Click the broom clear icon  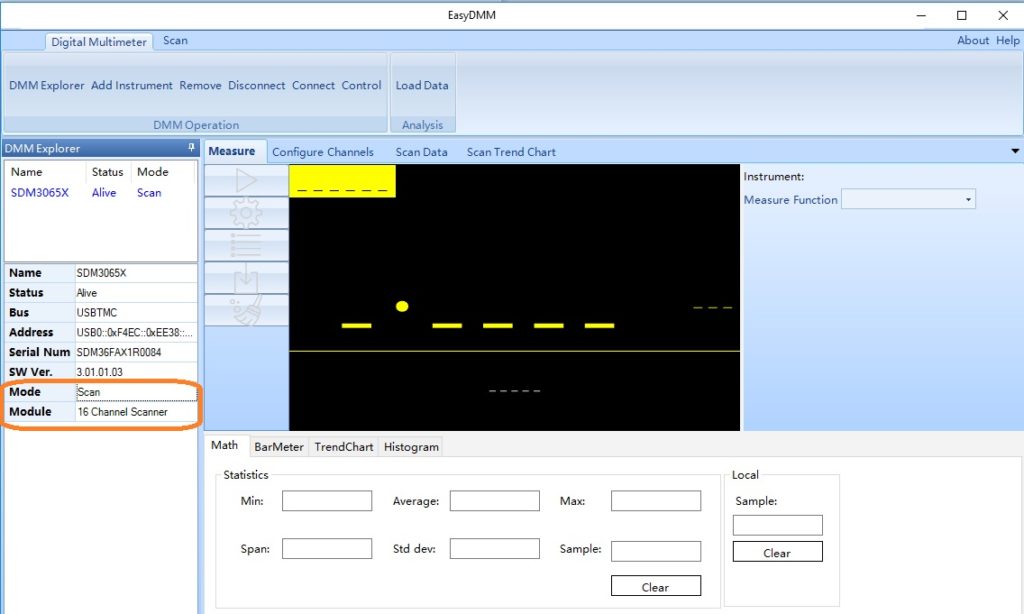pyautogui.click(x=246, y=309)
